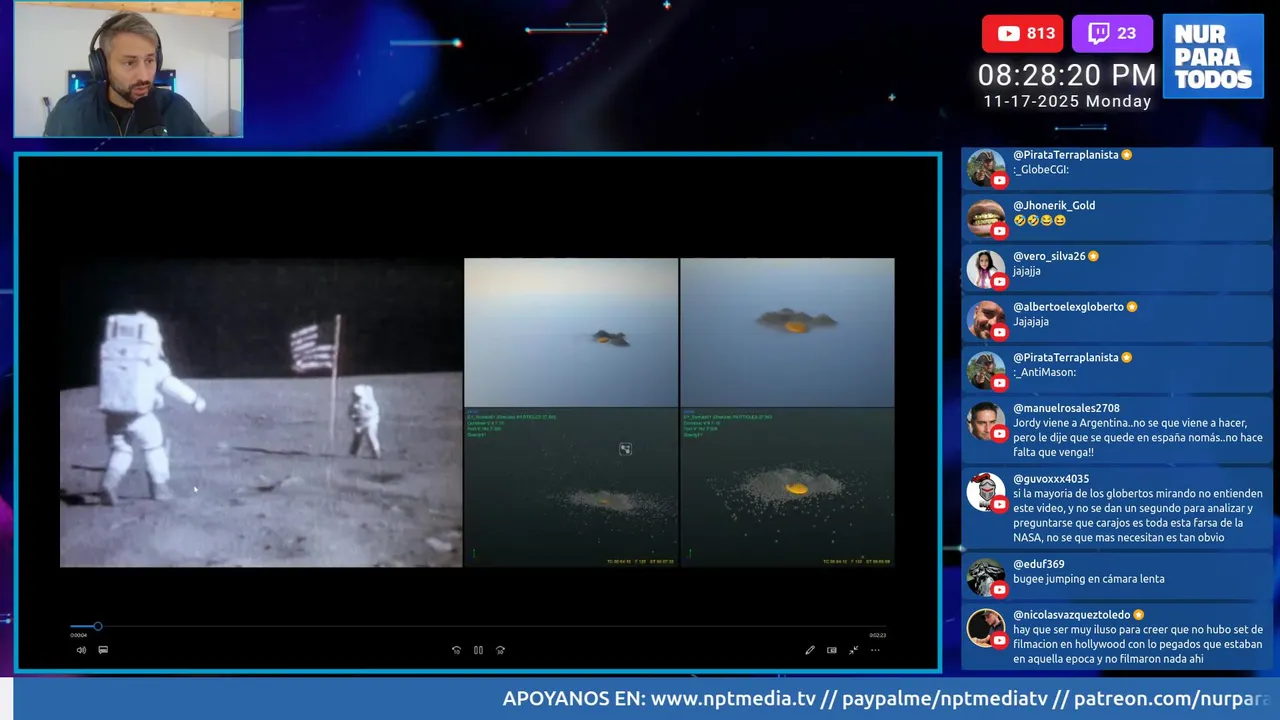The image size is (1280, 720).
Task: Click the date 11-17-2025 Monday
Action: [x=1067, y=102]
